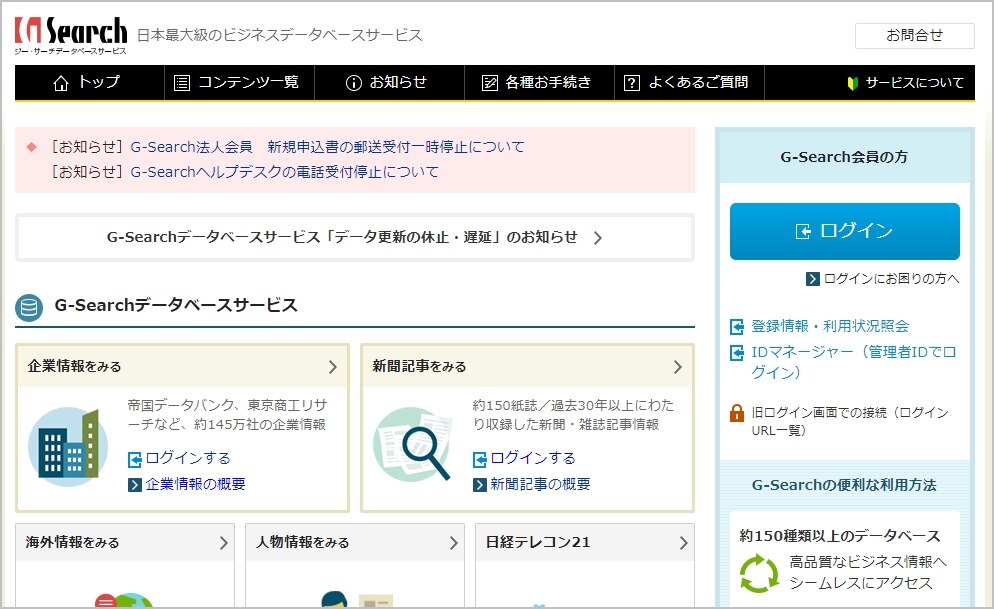Open the 新聞記事の概要 link
Screen dimensions: 994x609
[x=540, y=485]
